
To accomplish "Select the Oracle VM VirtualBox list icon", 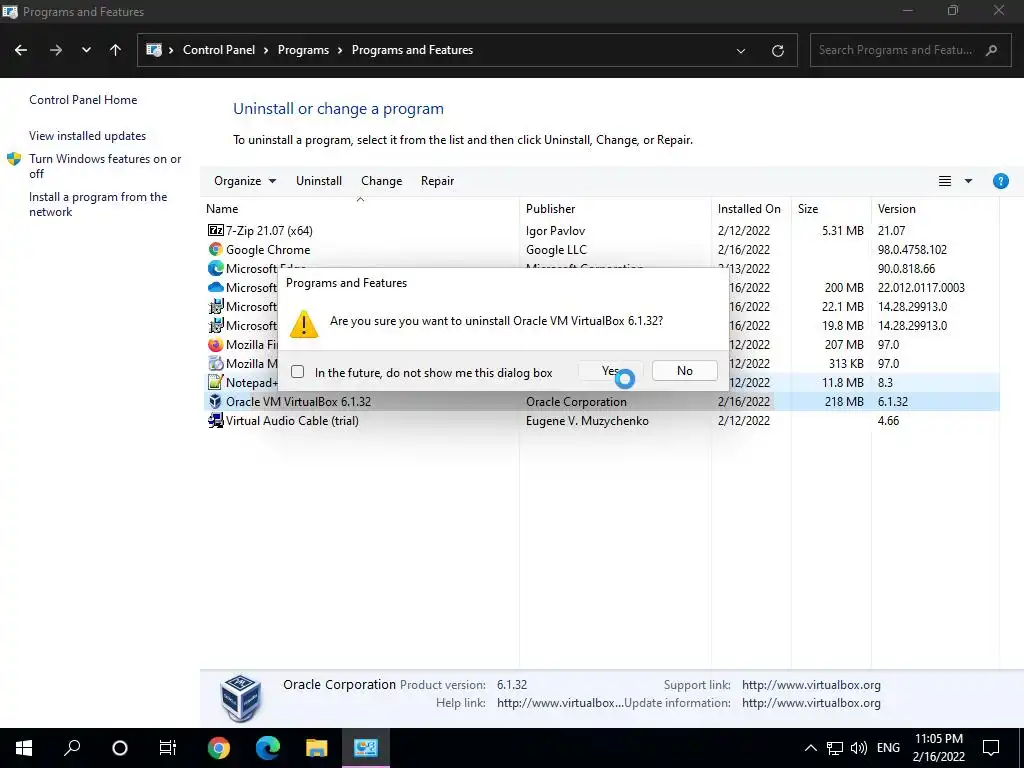I will [216, 402].
